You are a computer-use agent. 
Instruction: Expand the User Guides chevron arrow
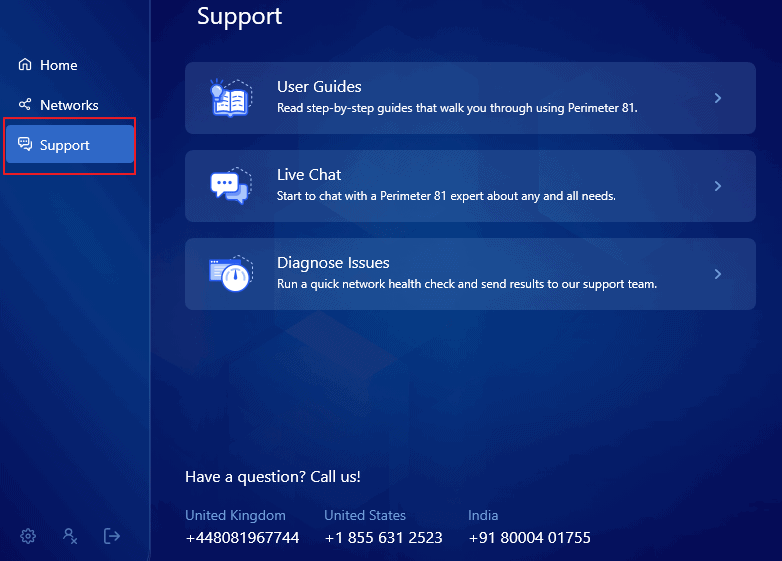coord(718,98)
